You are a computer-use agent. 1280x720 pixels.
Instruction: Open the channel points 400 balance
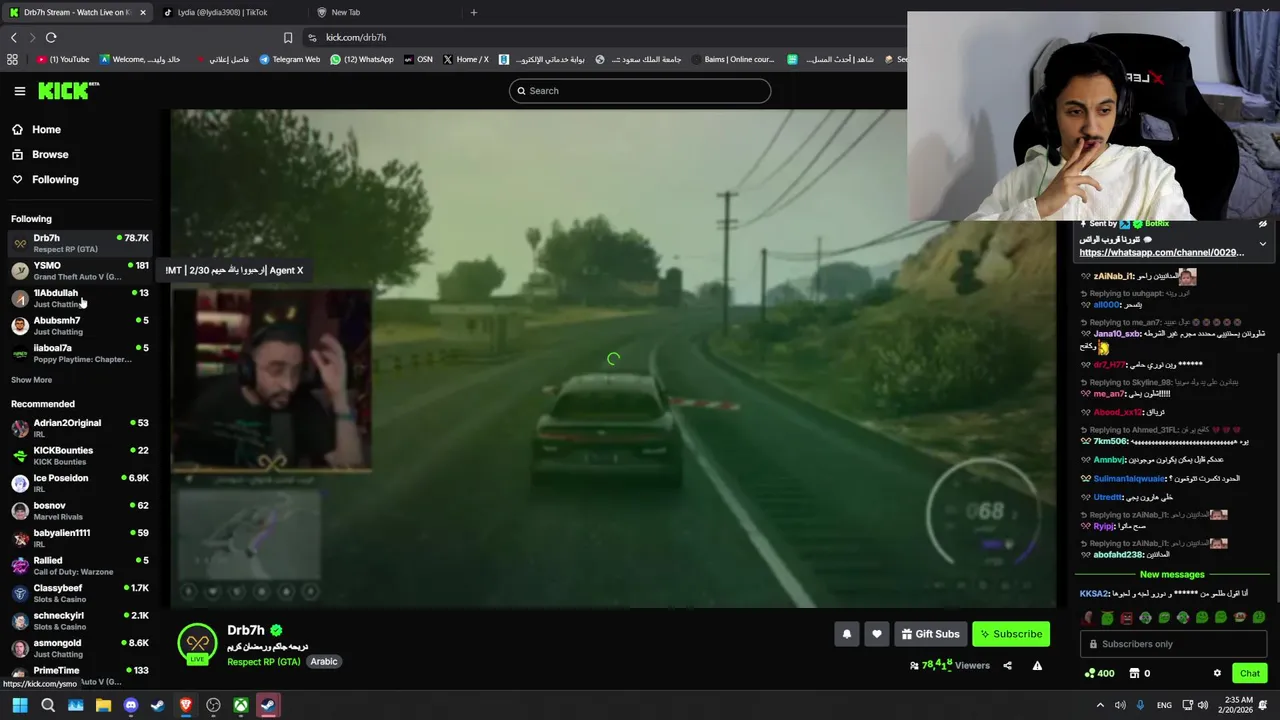1099,674
